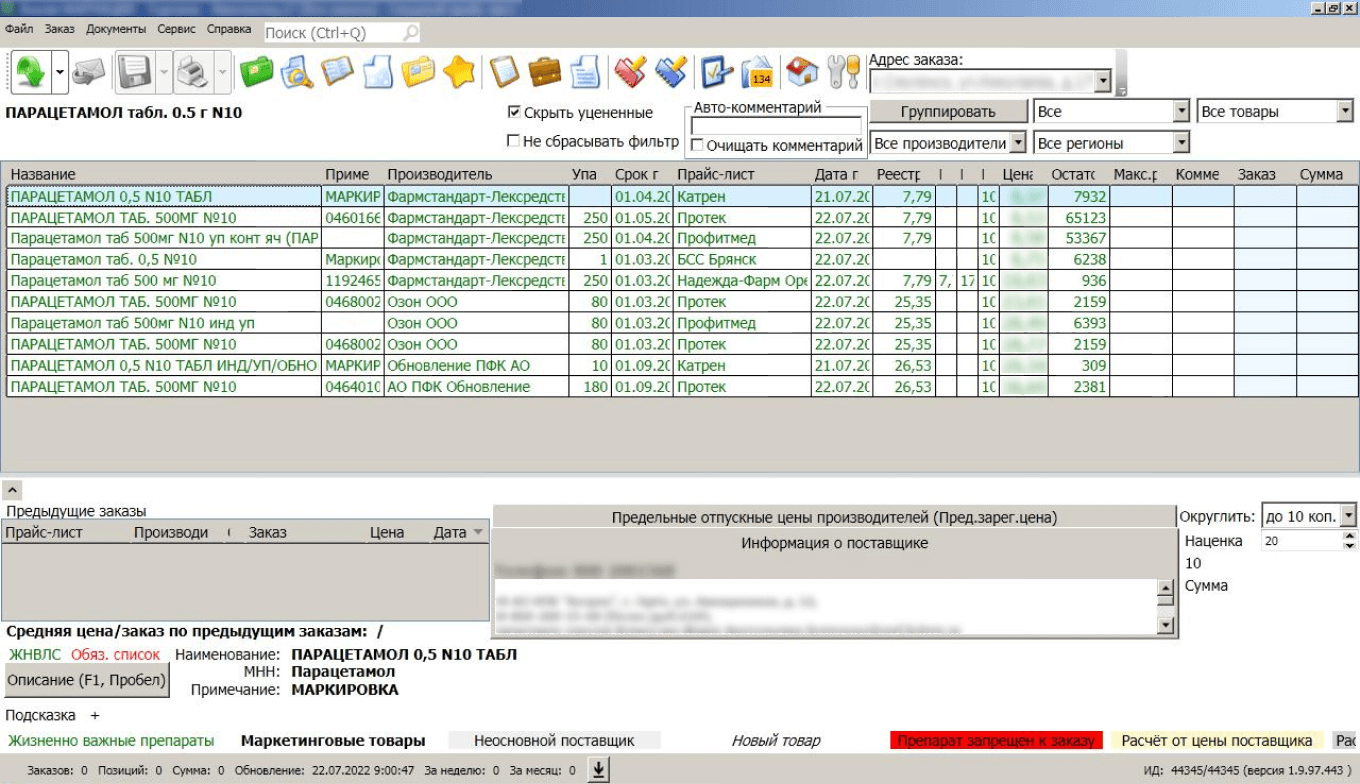
Task: Open the brown briefcase icon
Action: (x=545, y=72)
